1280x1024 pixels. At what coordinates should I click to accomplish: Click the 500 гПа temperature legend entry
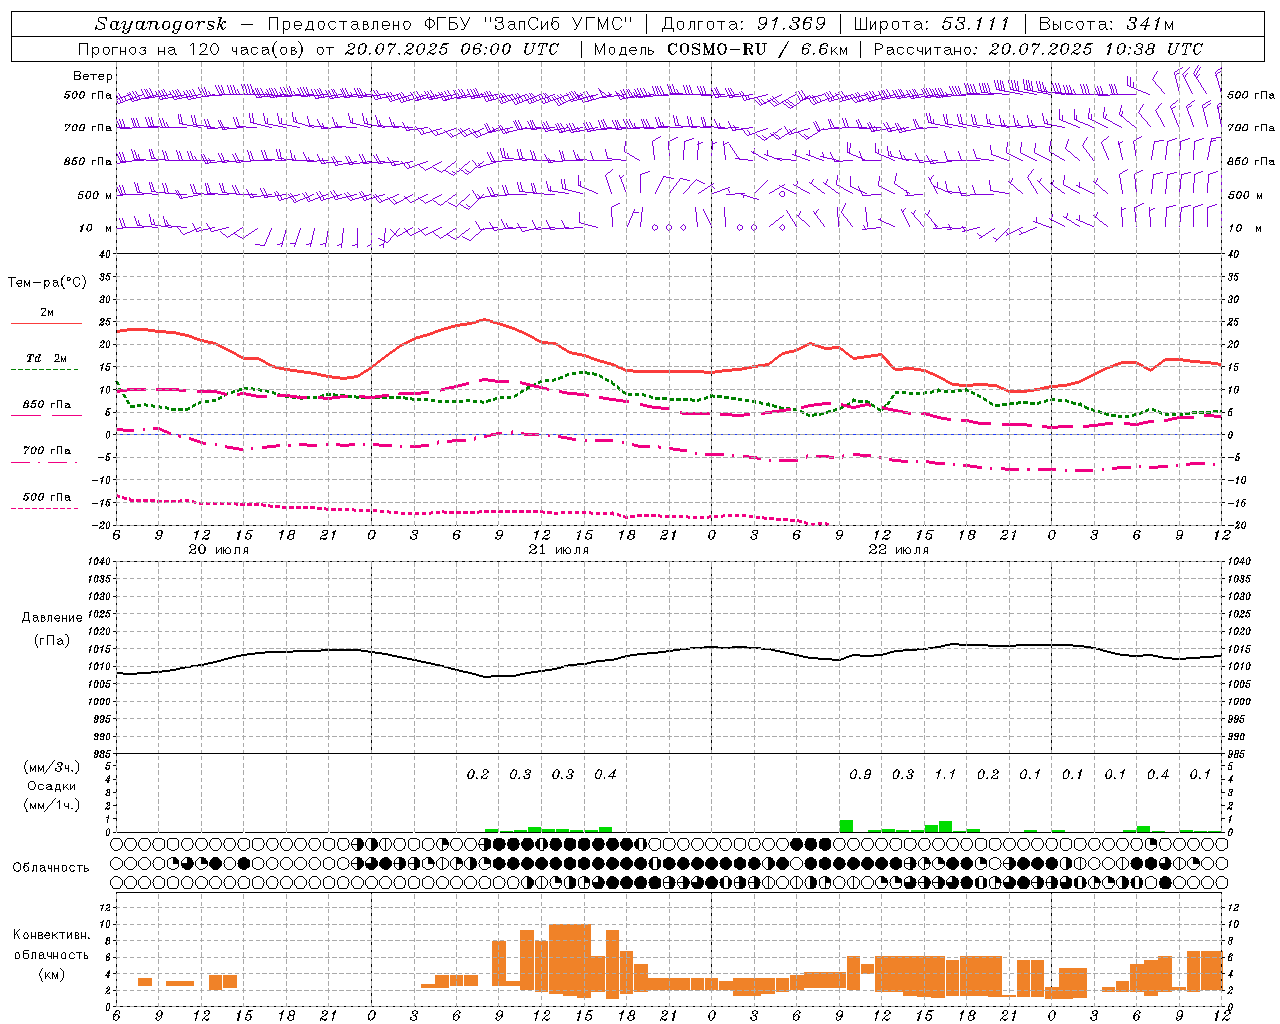click(47, 497)
